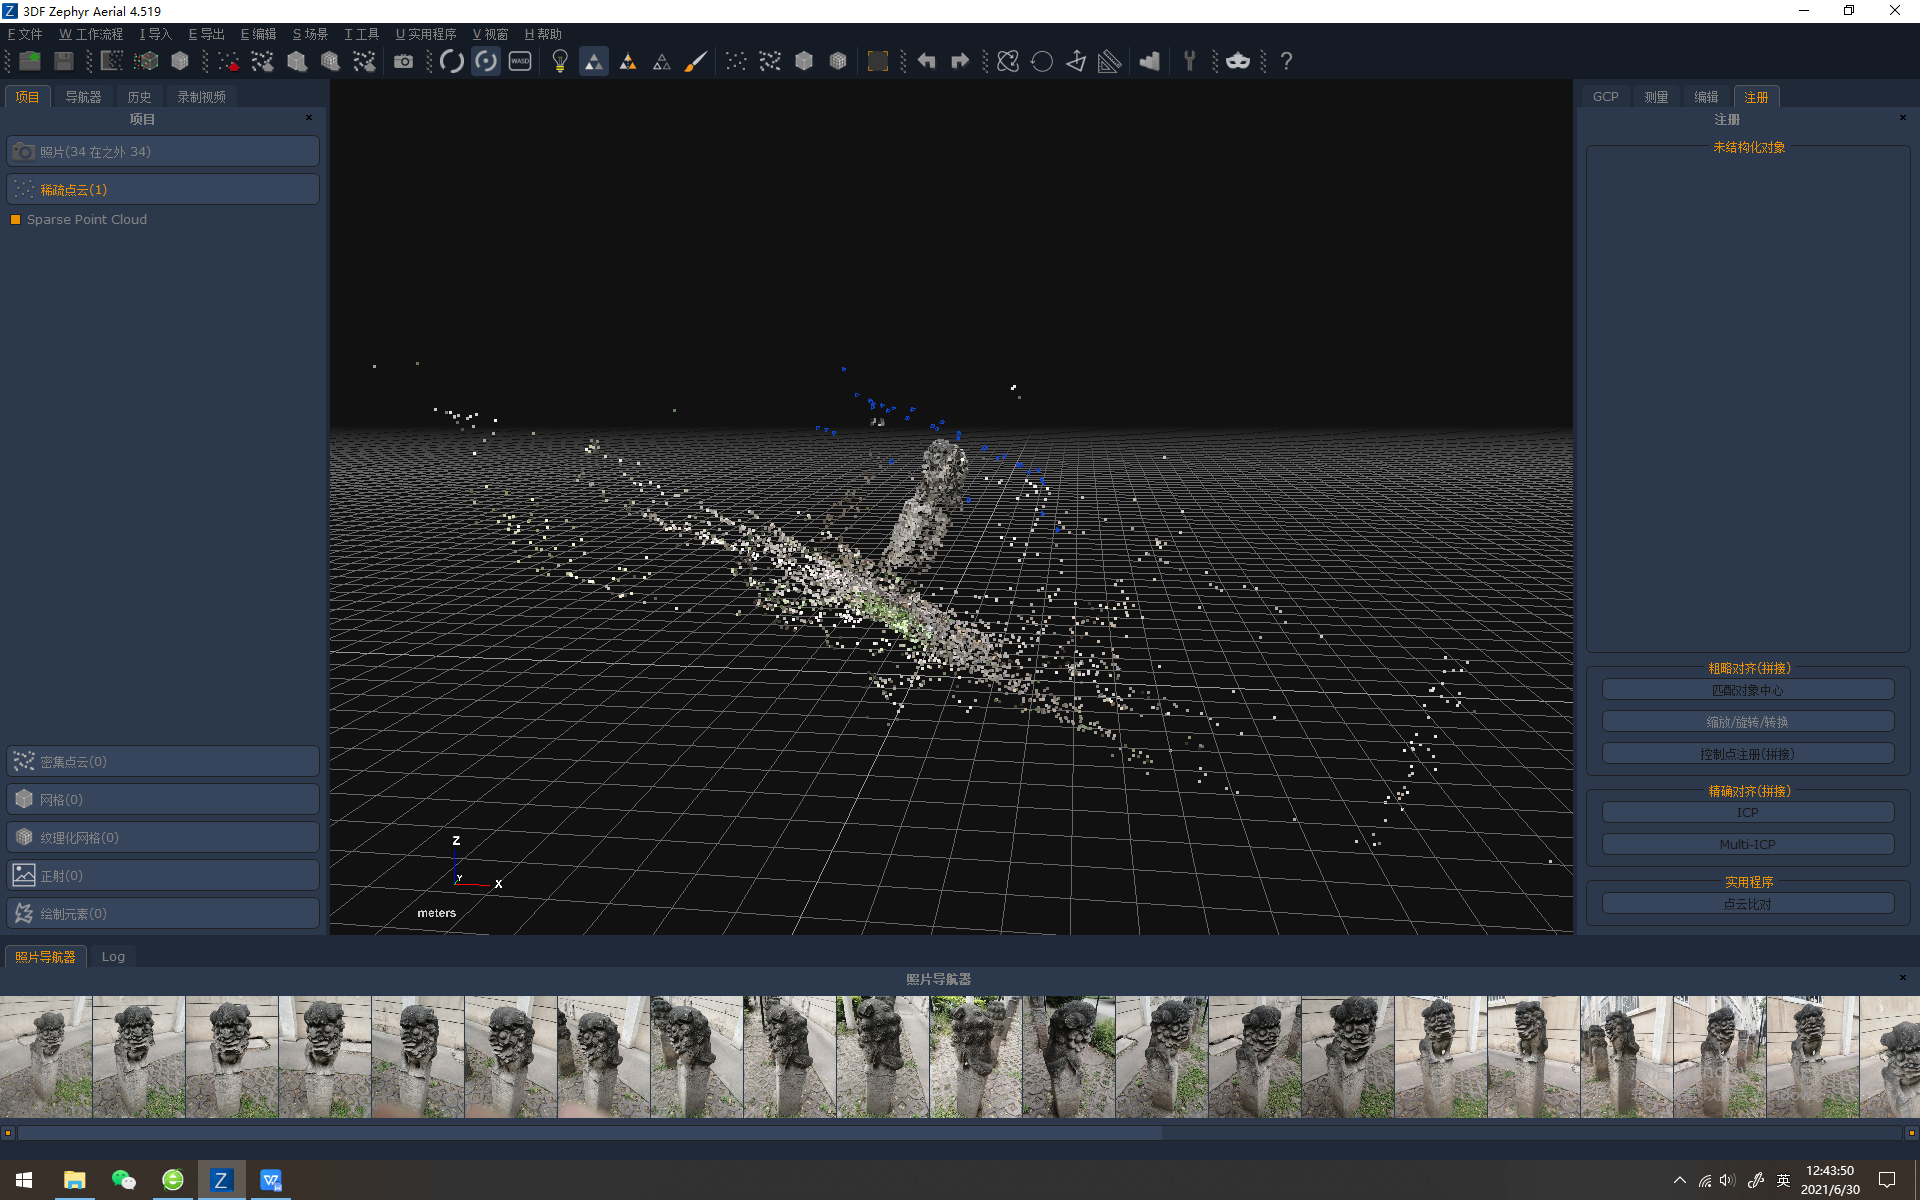Expand the 网格(0) section

point(163,800)
